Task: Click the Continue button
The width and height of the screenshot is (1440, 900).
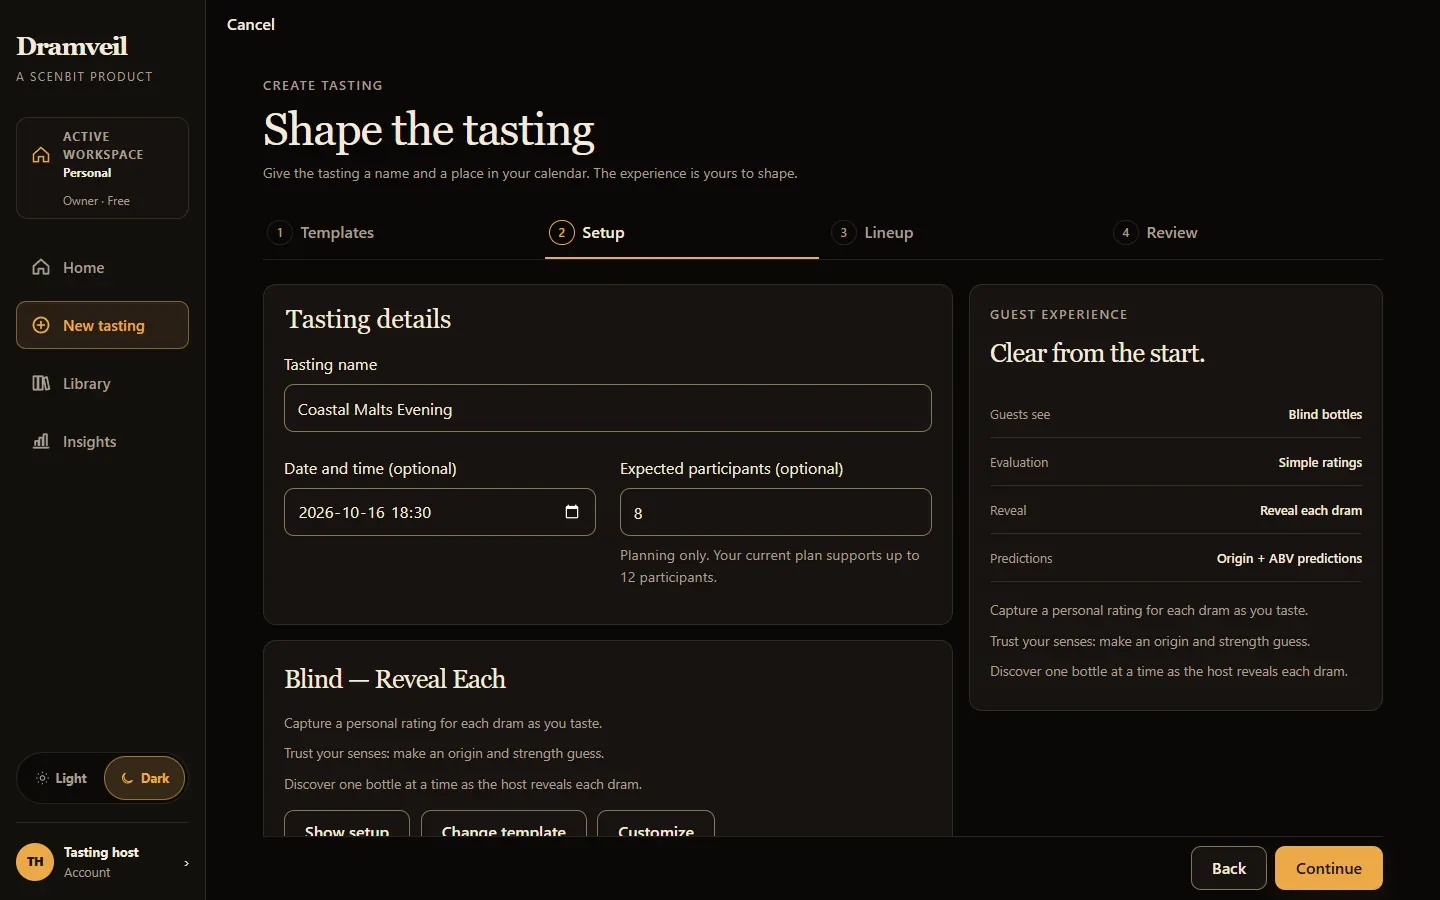Action: coord(1329,868)
